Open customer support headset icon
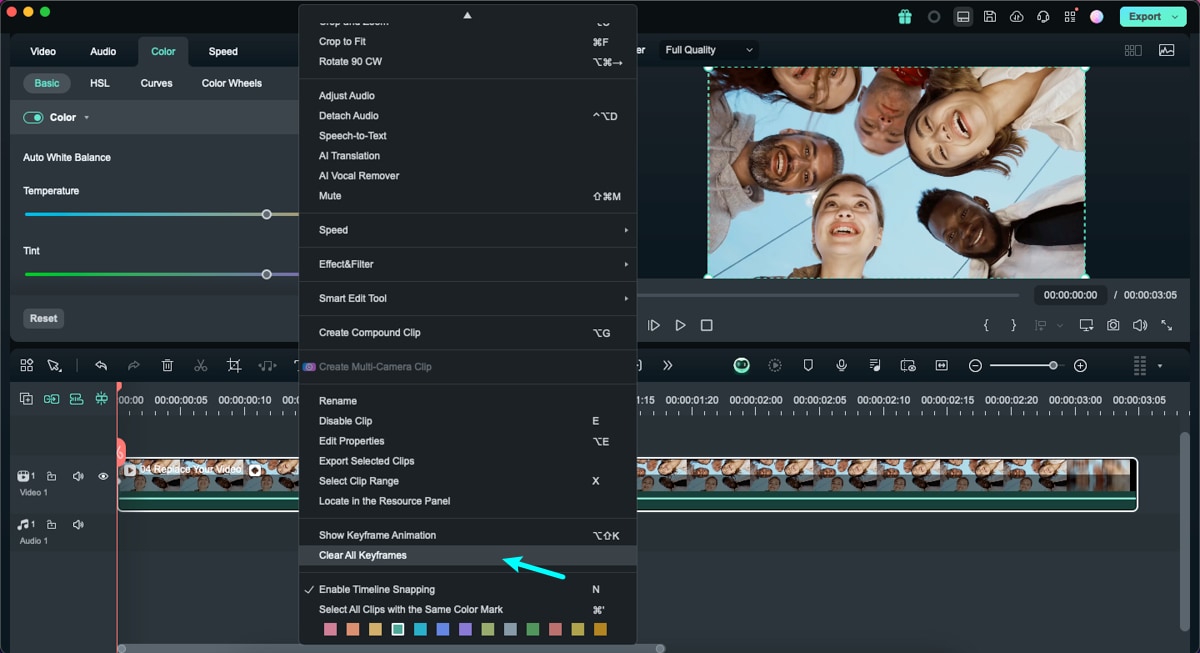This screenshot has width=1200, height=653. [1044, 16]
